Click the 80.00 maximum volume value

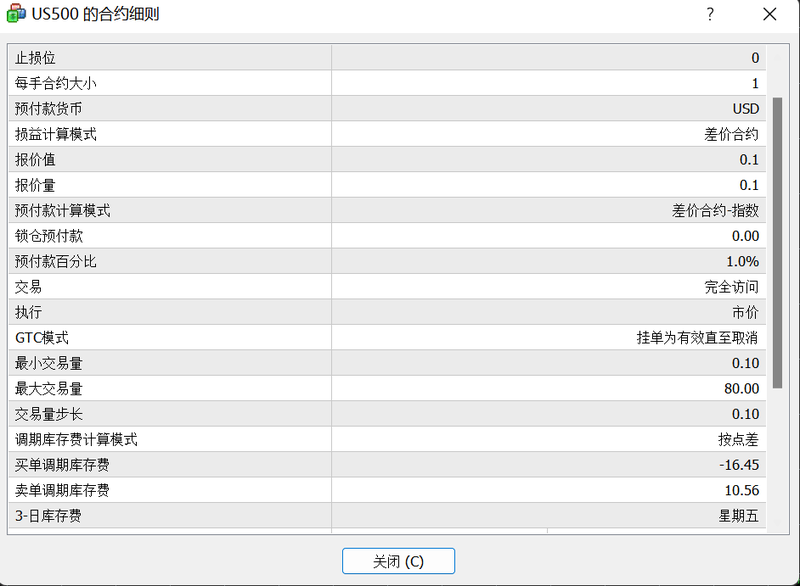click(x=741, y=389)
